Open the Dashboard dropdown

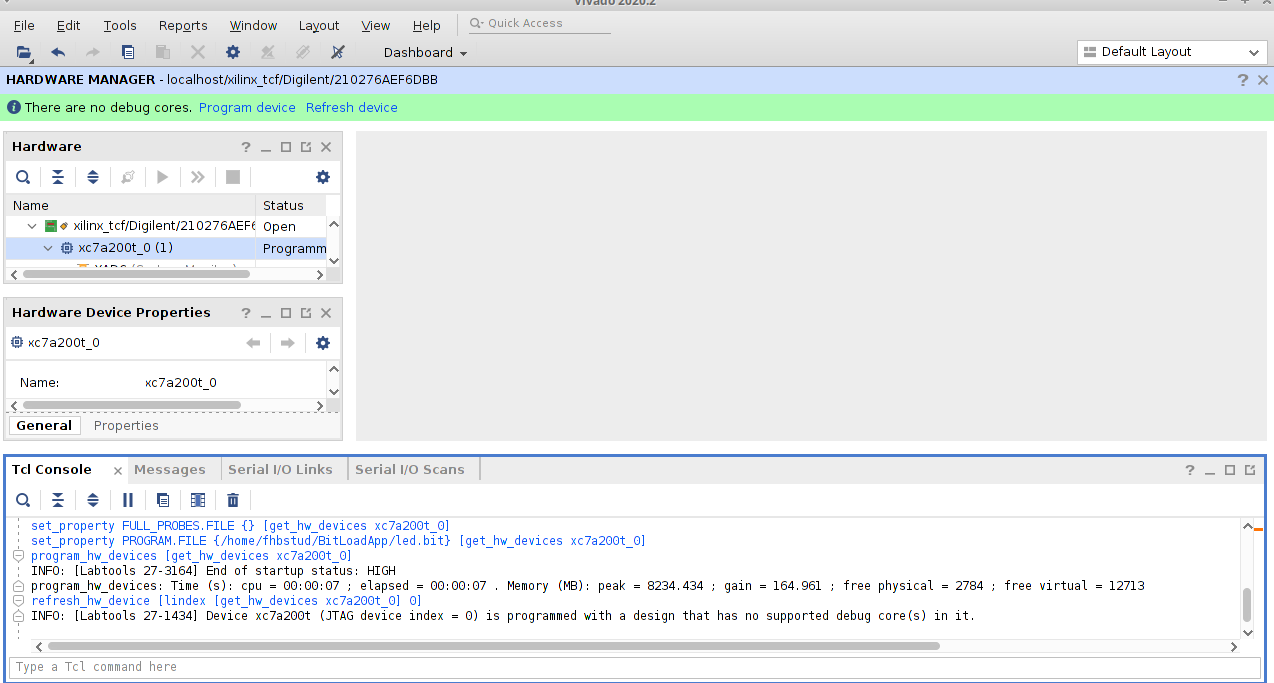coord(425,53)
